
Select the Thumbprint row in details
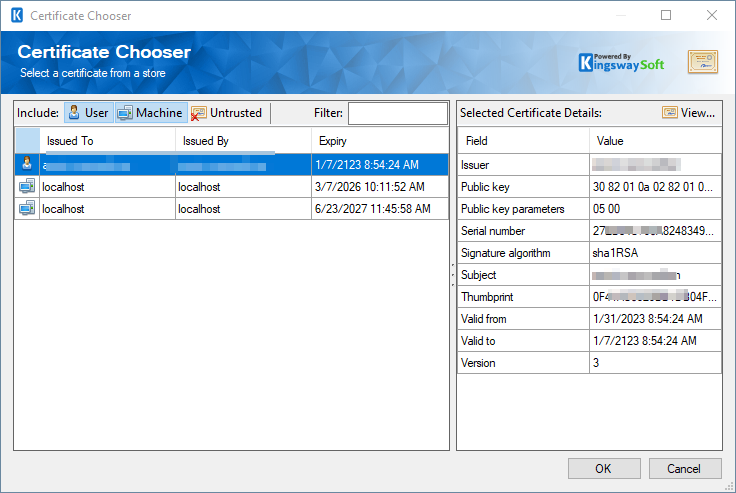coord(523,297)
